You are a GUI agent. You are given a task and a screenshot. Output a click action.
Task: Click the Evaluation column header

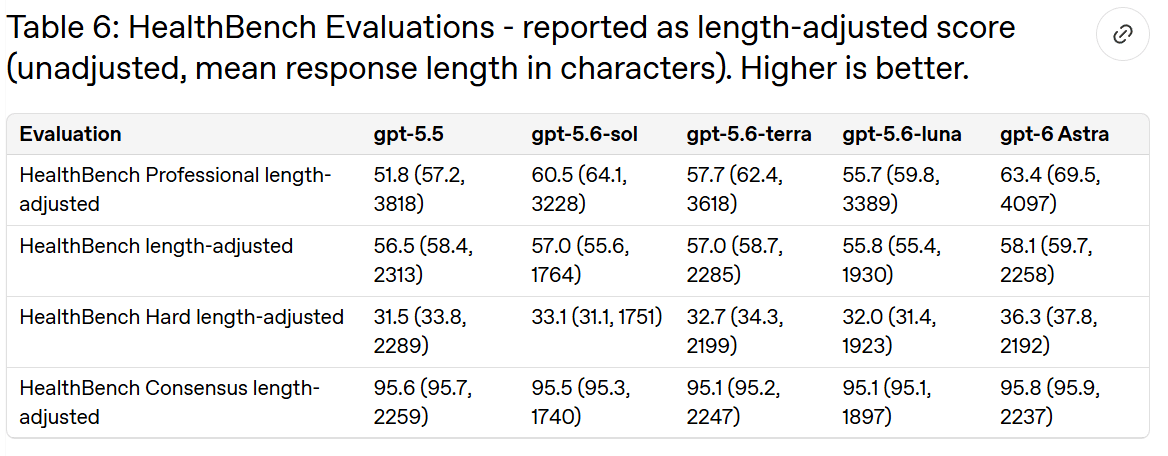click(x=70, y=134)
